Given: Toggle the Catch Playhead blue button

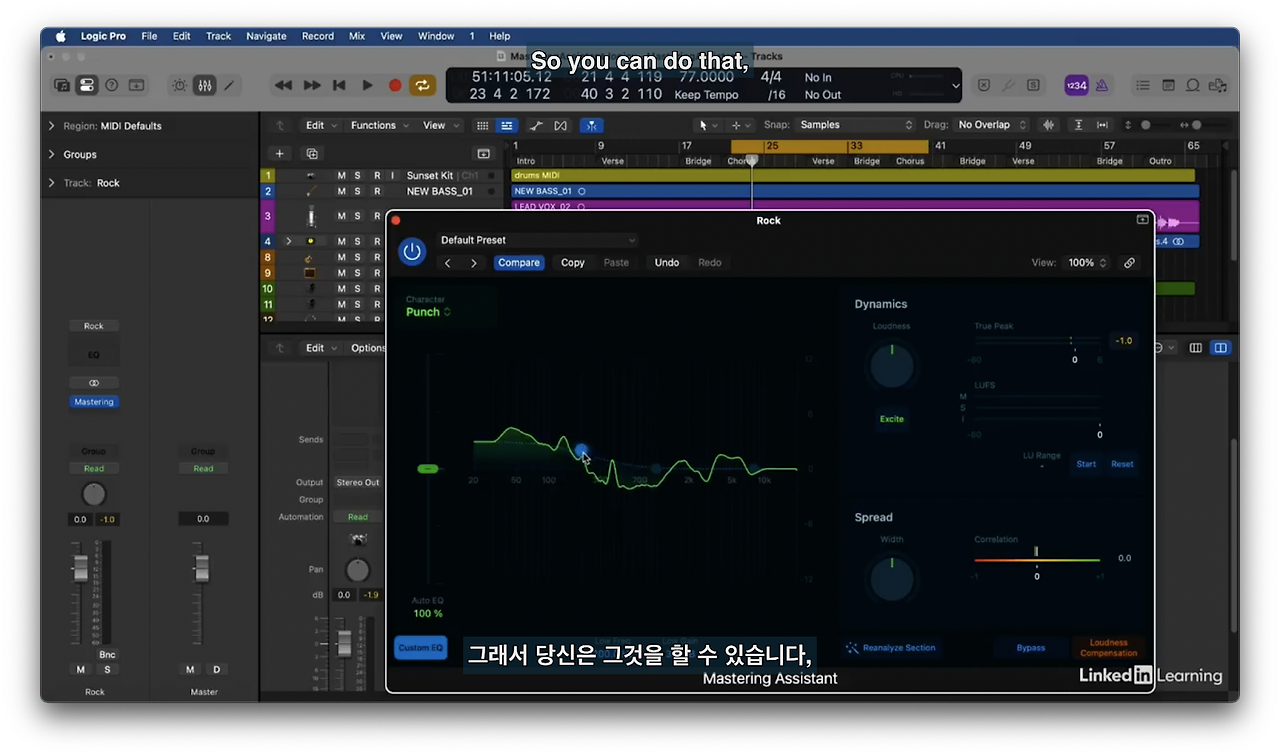Looking at the screenshot, I should click(592, 125).
